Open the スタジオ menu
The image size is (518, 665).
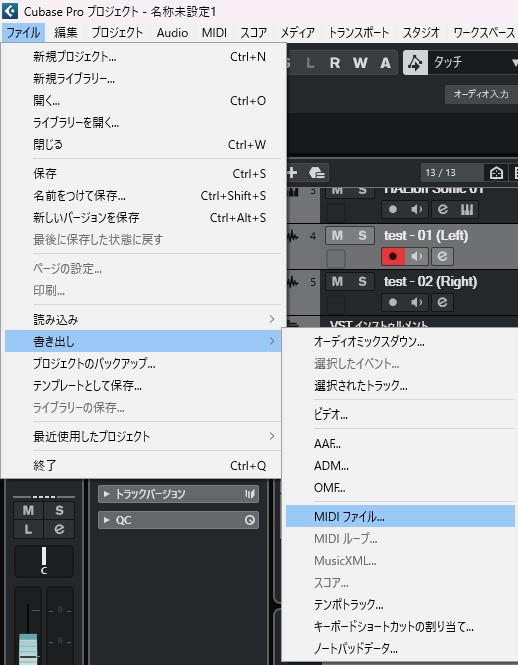pyautogui.click(x=421, y=33)
